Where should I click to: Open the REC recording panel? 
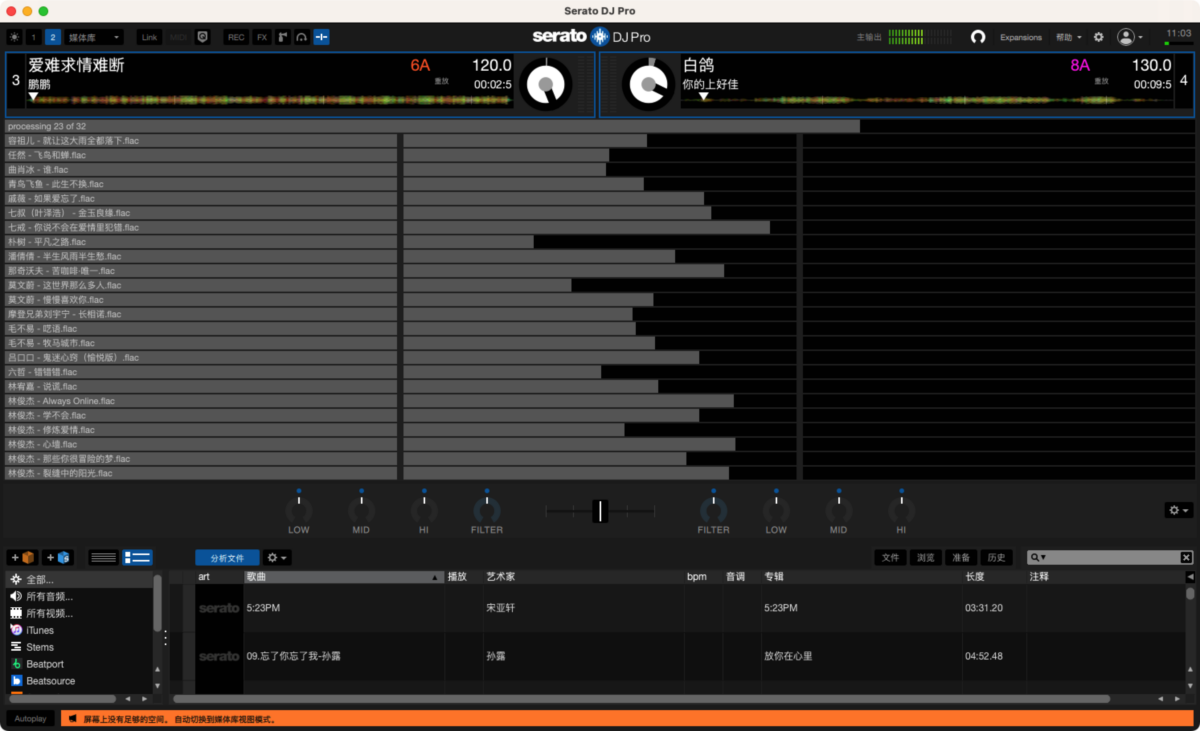click(x=236, y=37)
